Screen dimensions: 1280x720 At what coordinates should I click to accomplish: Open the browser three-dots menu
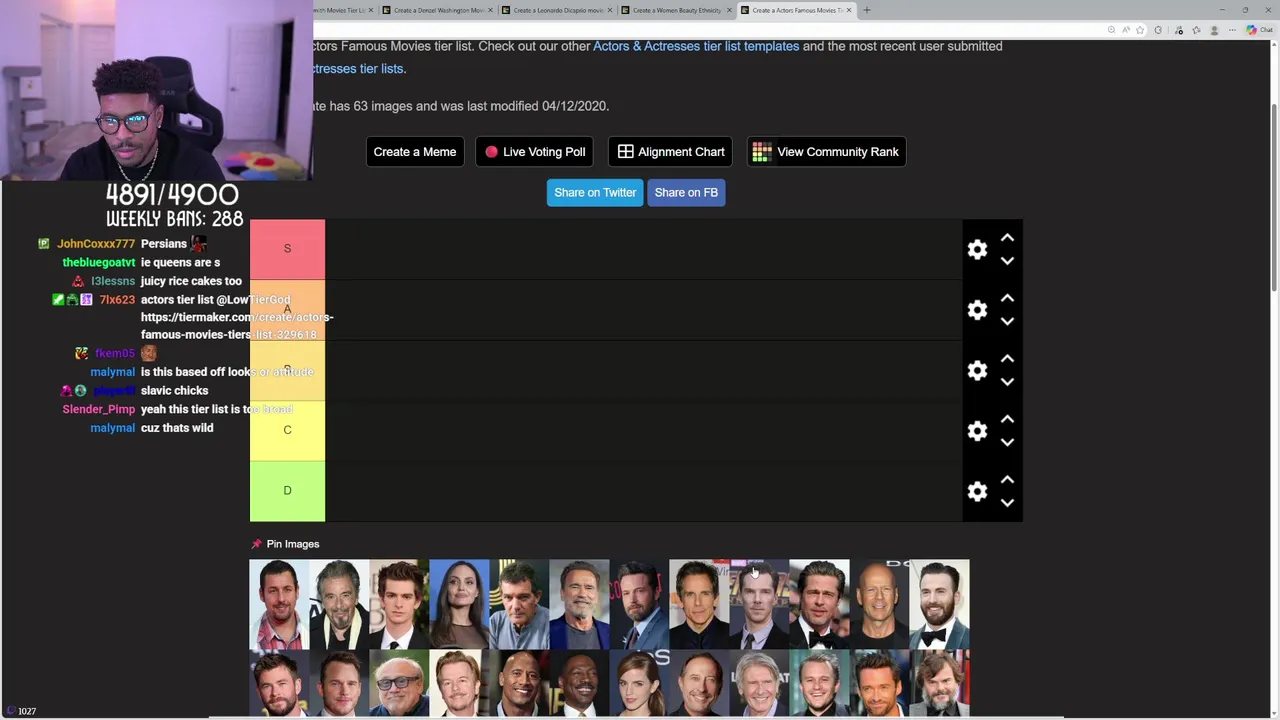coord(1232,30)
